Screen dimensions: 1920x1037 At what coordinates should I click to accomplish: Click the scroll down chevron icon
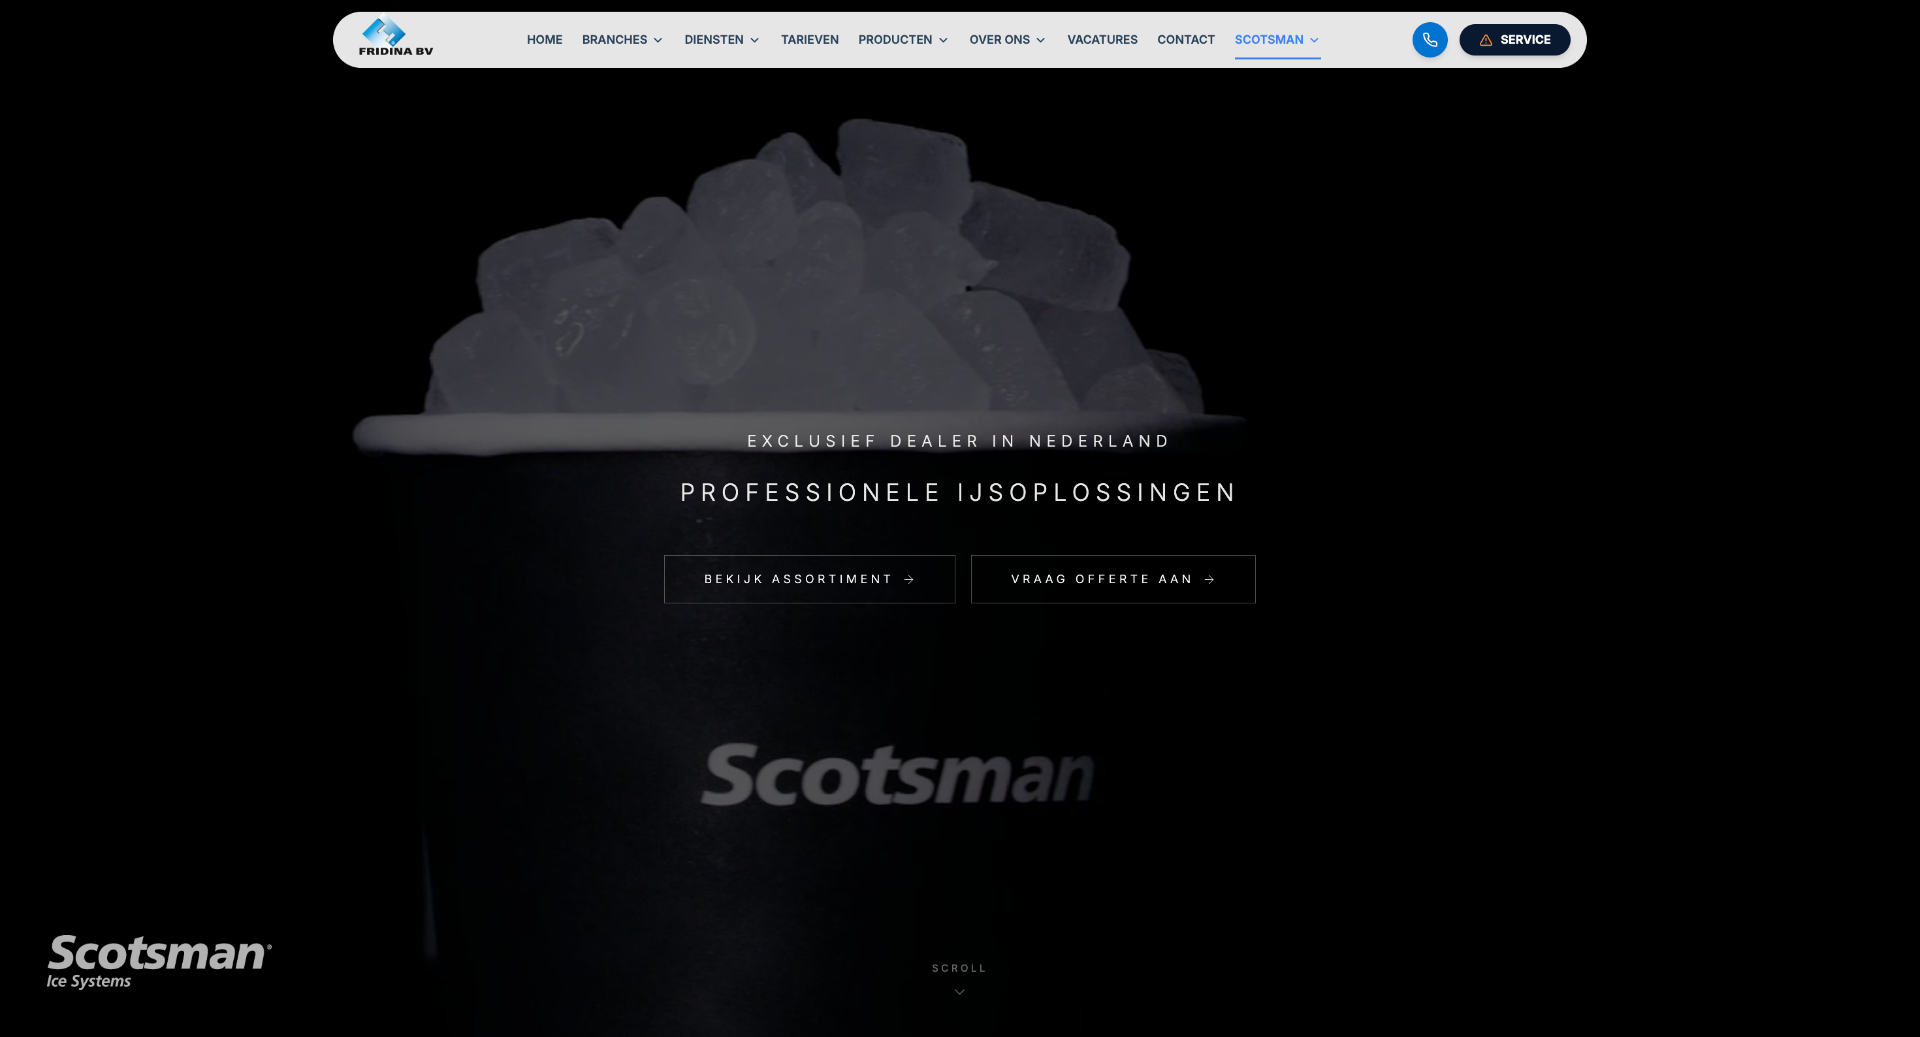pos(959,992)
